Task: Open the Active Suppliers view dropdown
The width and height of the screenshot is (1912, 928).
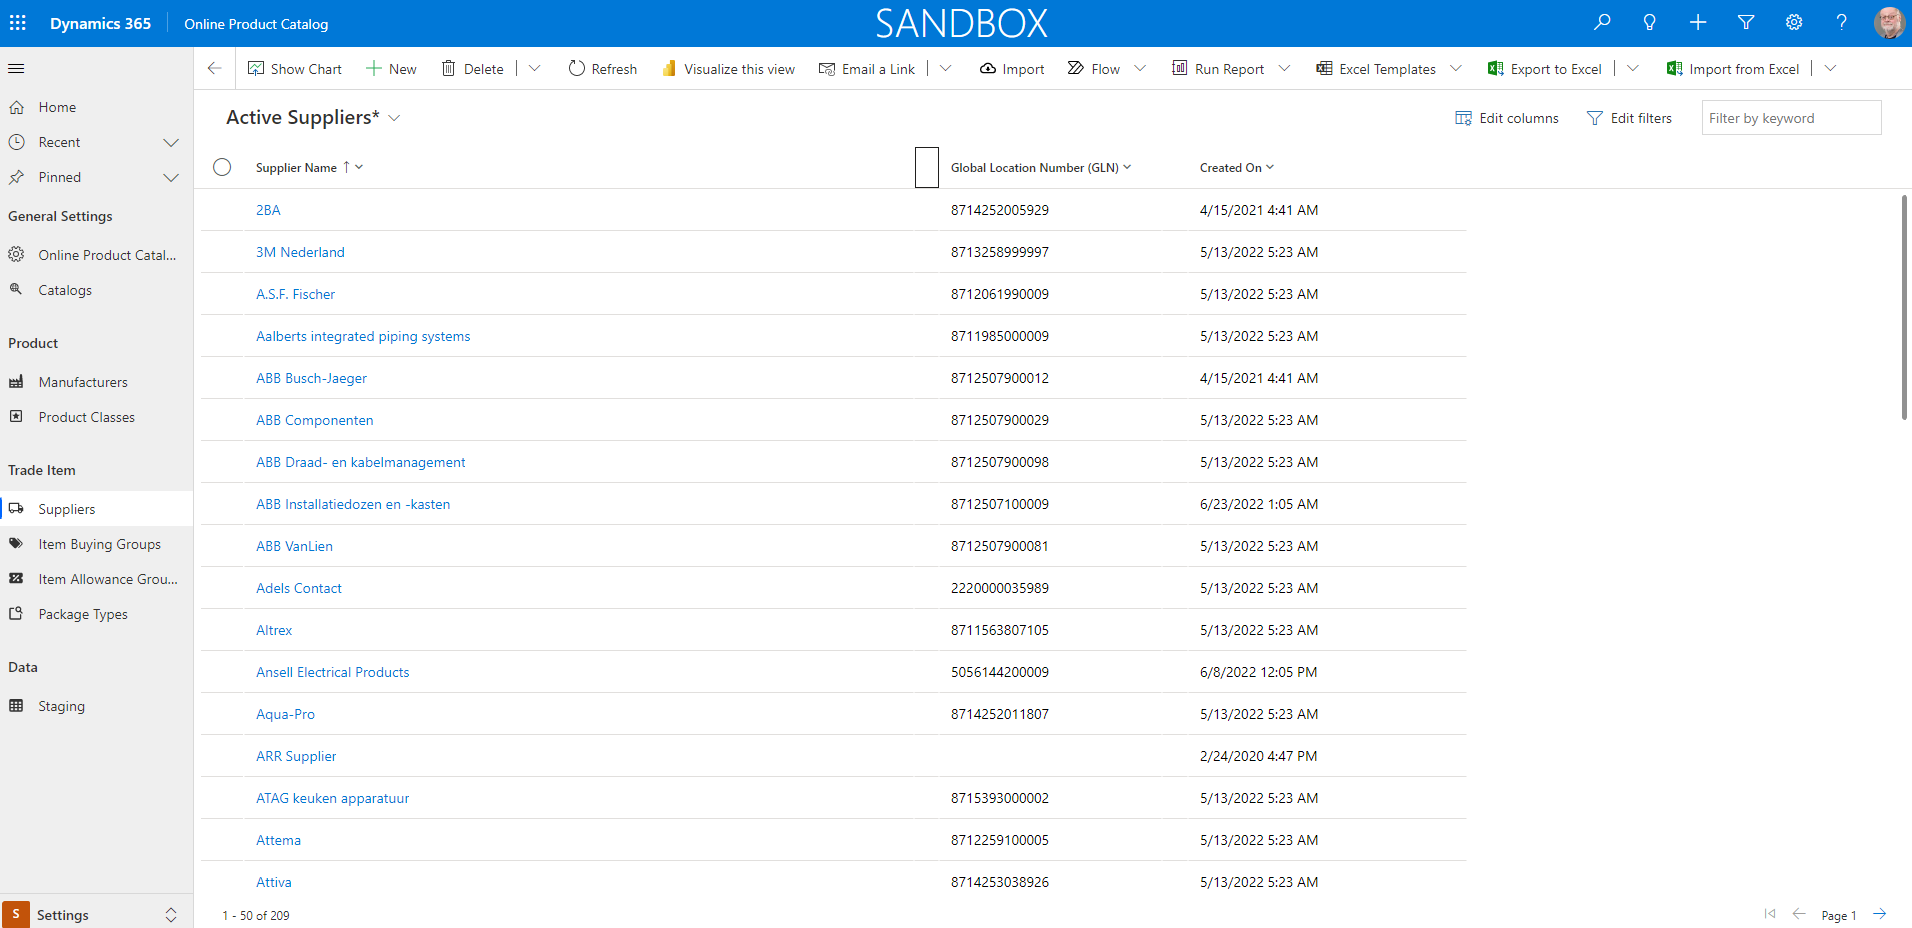Action: [x=394, y=118]
